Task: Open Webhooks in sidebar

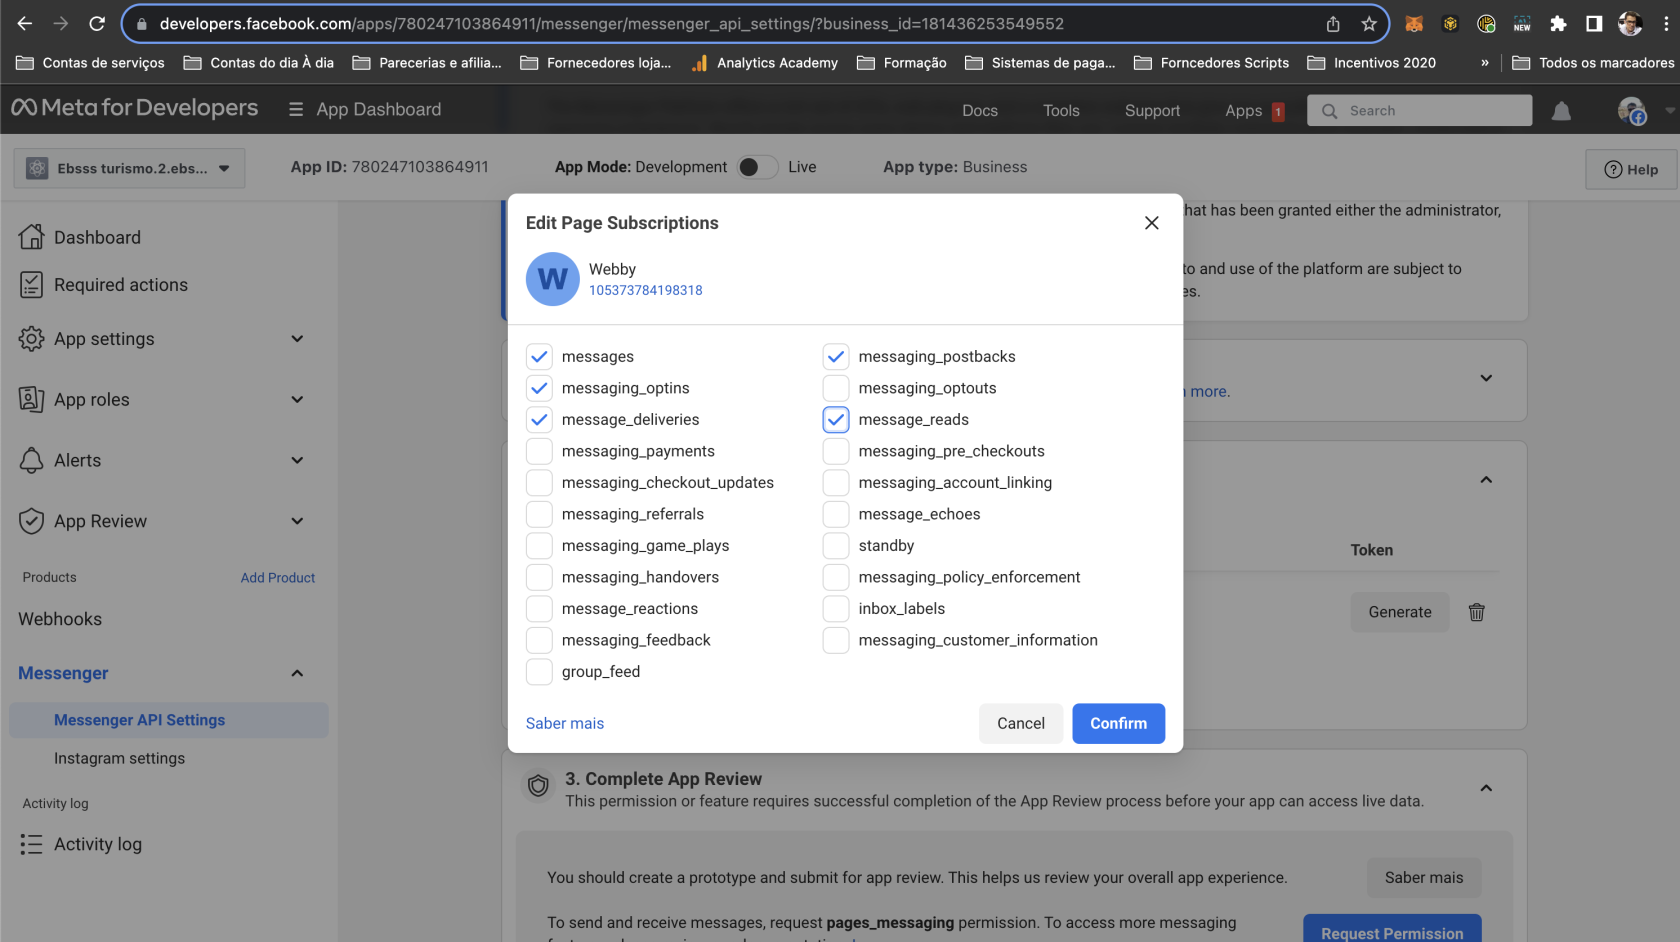Action: (60, 619)
